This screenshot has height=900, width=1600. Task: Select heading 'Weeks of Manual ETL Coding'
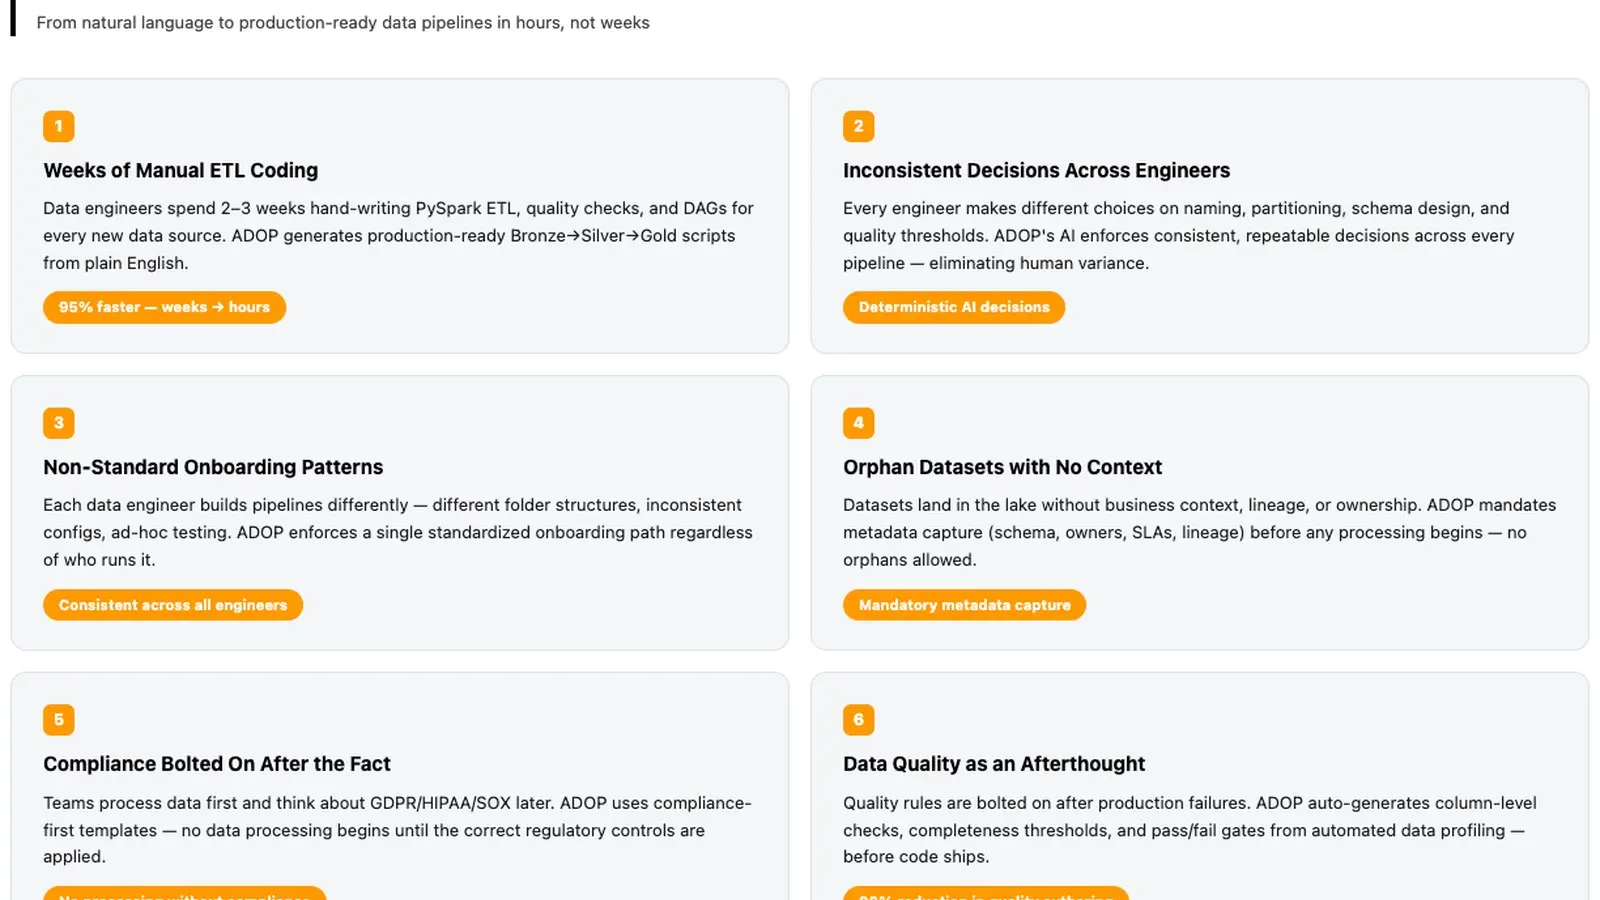pyautogui.click(x=181, y=171)
